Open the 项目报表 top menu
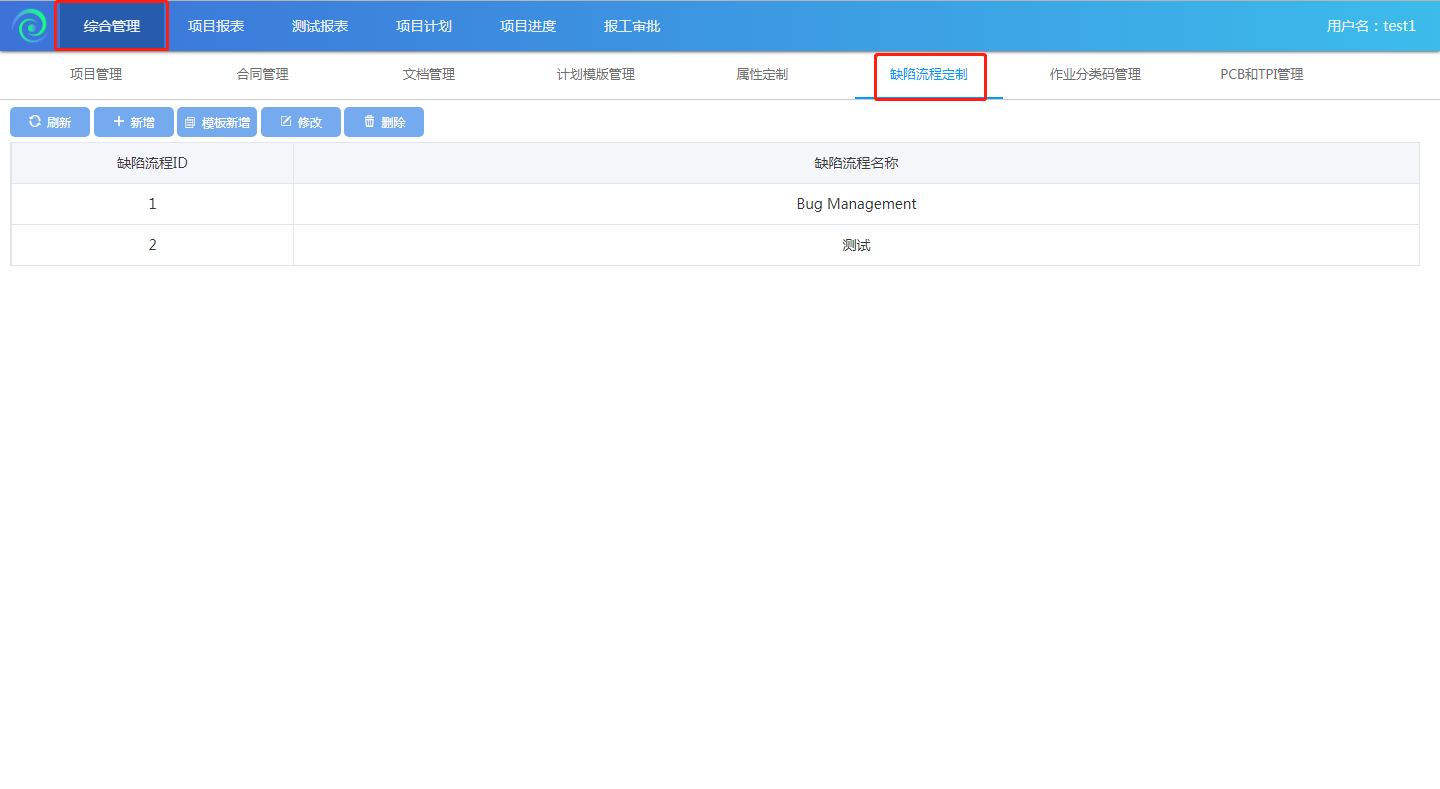This screenshot has height=789, width=1440. 216,26
